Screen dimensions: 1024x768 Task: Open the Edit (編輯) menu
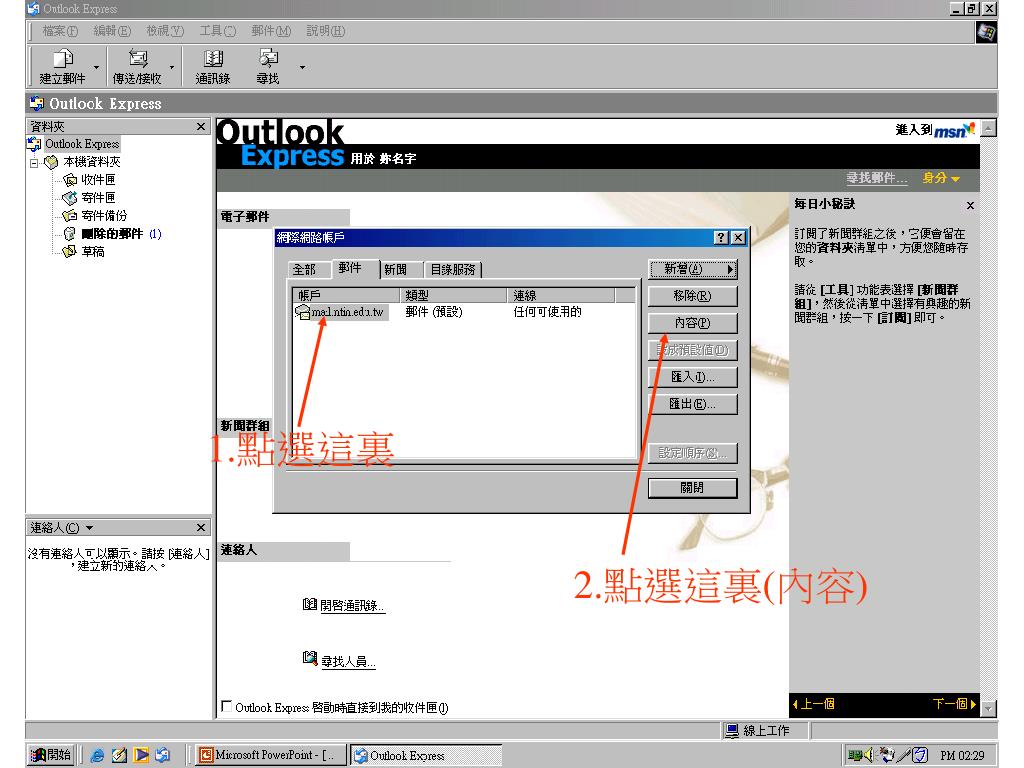coord(112,31)
